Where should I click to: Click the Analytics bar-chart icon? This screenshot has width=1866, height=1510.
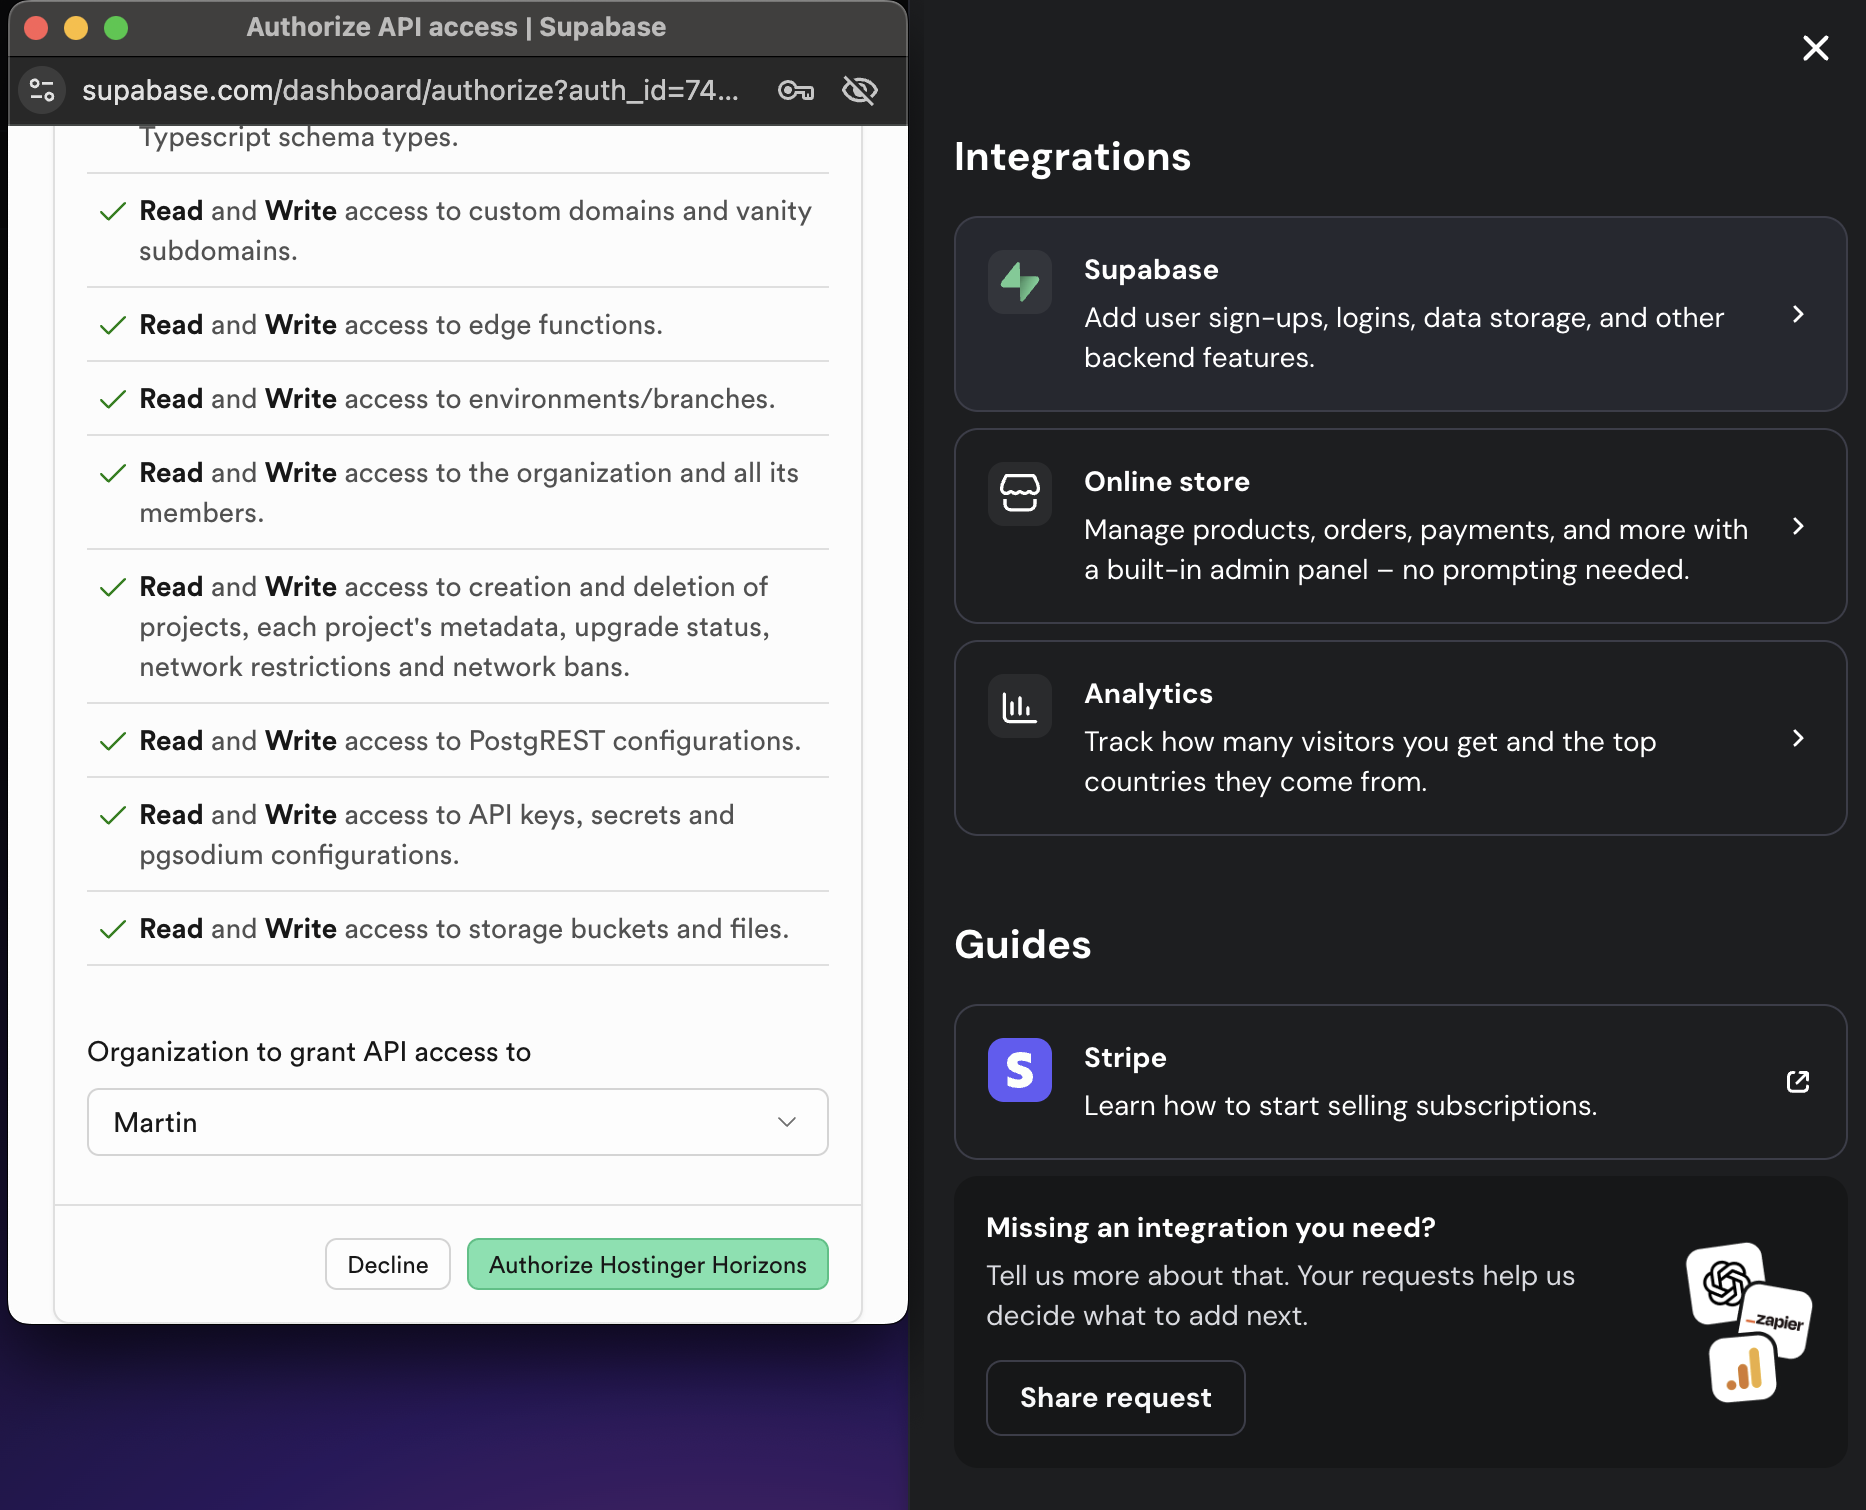(1019, 706)
